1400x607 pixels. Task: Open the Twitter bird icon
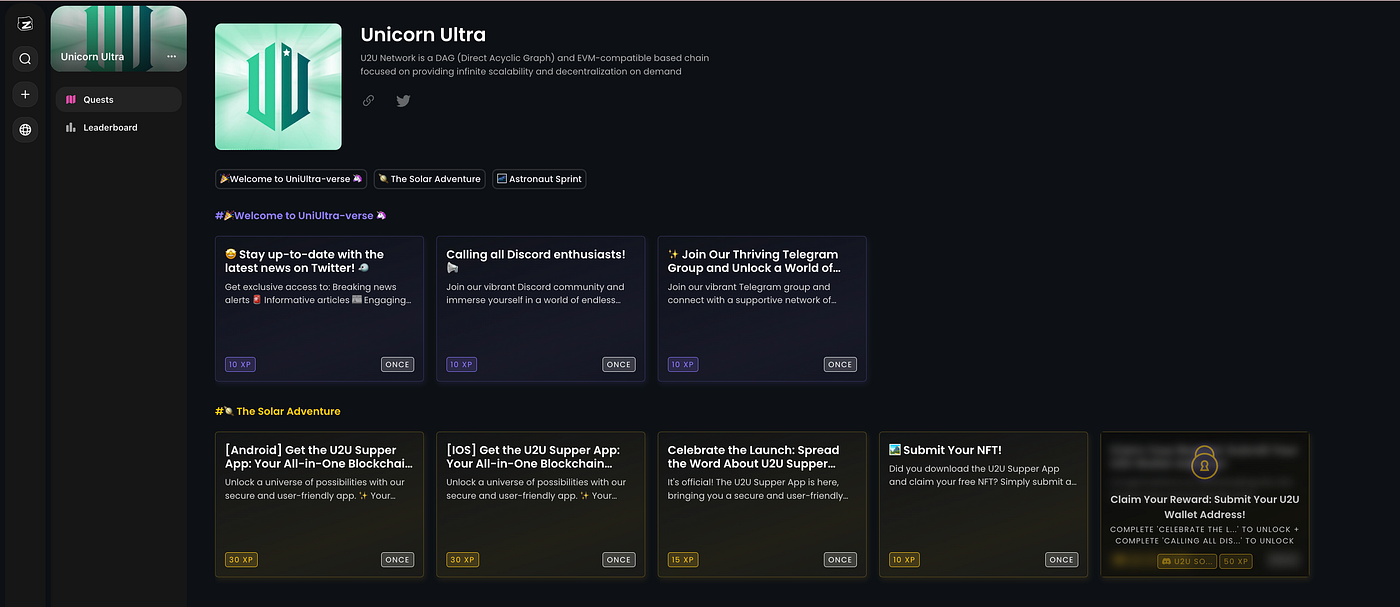(403, 100)
